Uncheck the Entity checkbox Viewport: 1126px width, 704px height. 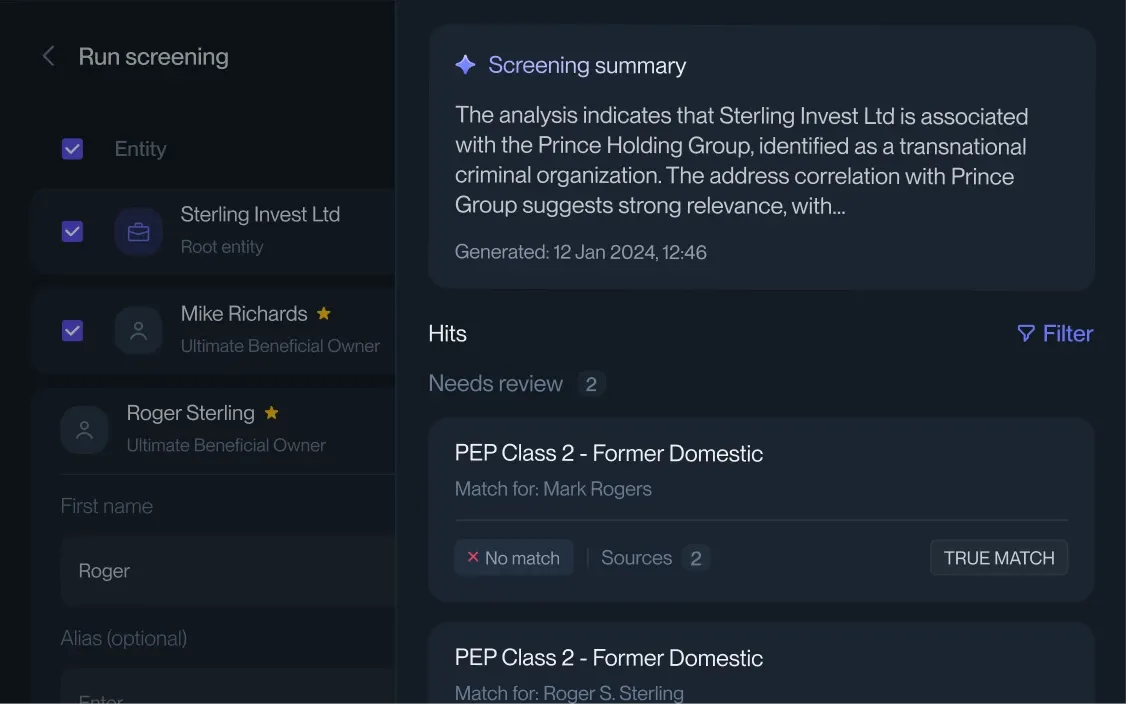point(72,148)
